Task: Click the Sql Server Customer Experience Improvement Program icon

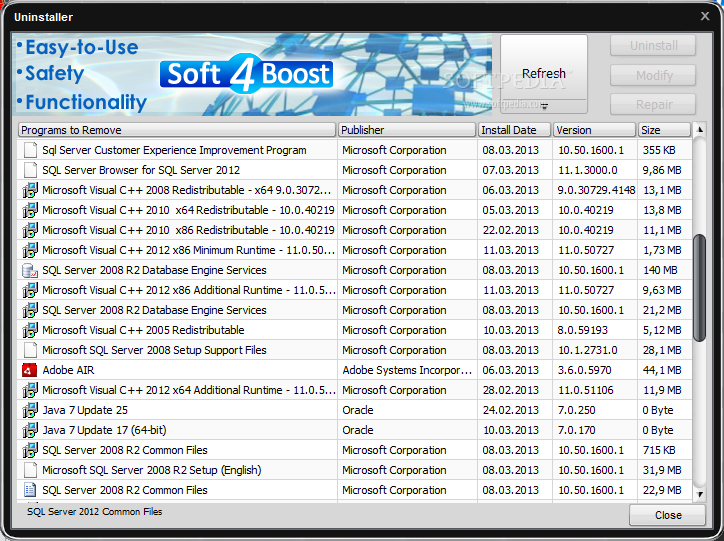Action: (x=30, y=150)
